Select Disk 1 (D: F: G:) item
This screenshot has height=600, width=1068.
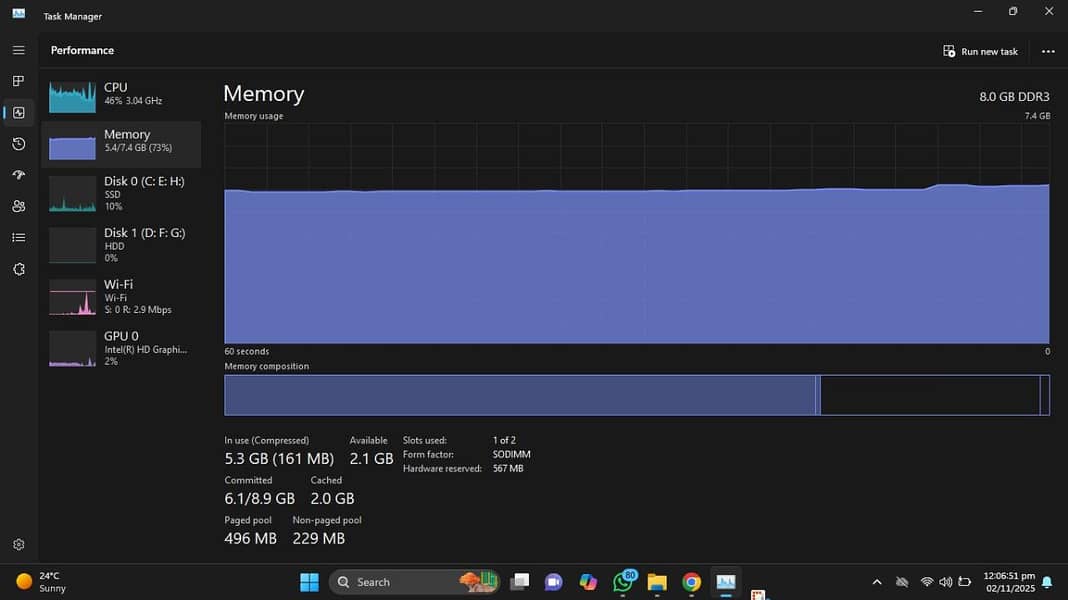(121, 245)
